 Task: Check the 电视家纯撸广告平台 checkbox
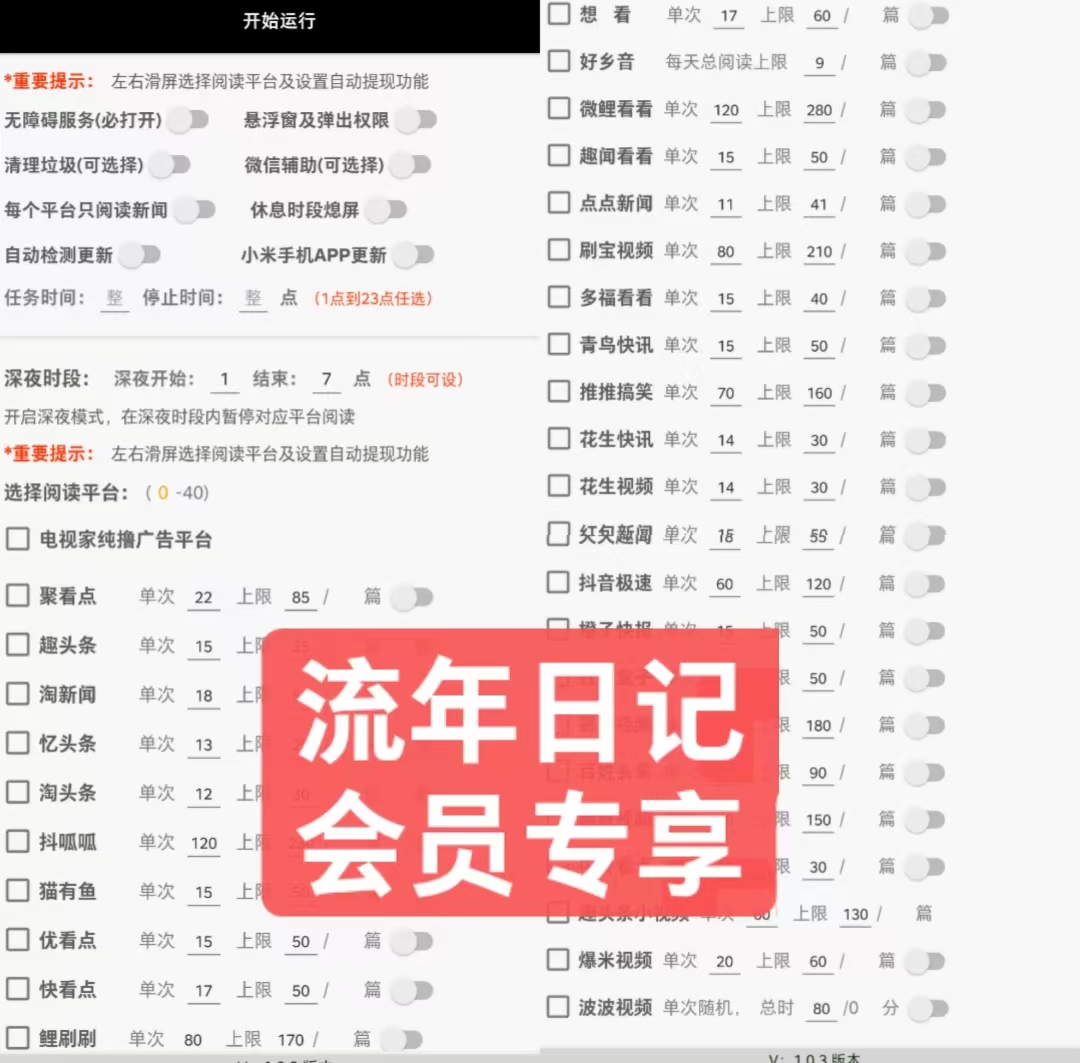16,538
